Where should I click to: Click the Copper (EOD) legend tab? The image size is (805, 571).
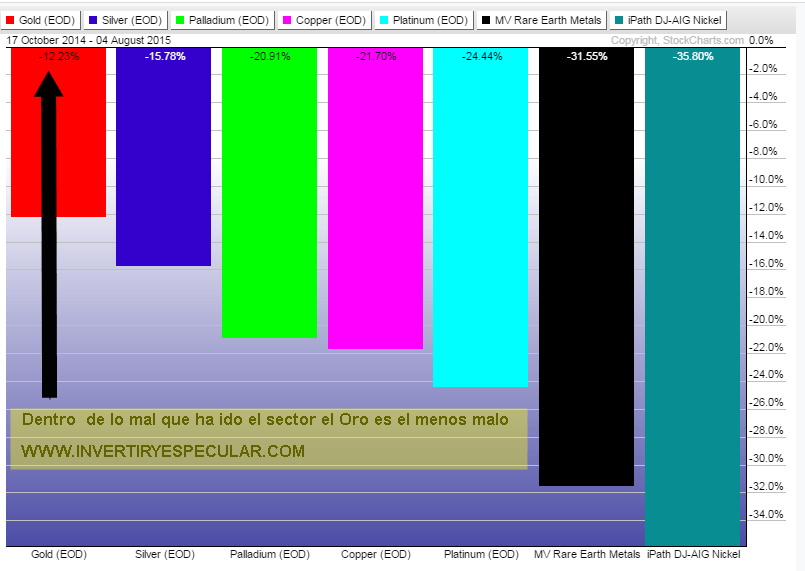pos(325,19)
